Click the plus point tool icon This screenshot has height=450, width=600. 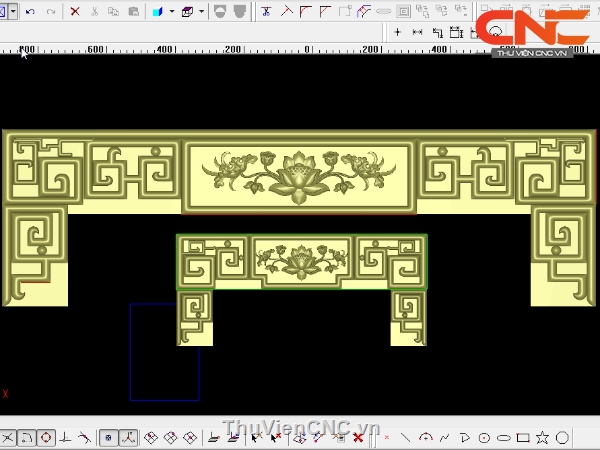pos(397,32)
